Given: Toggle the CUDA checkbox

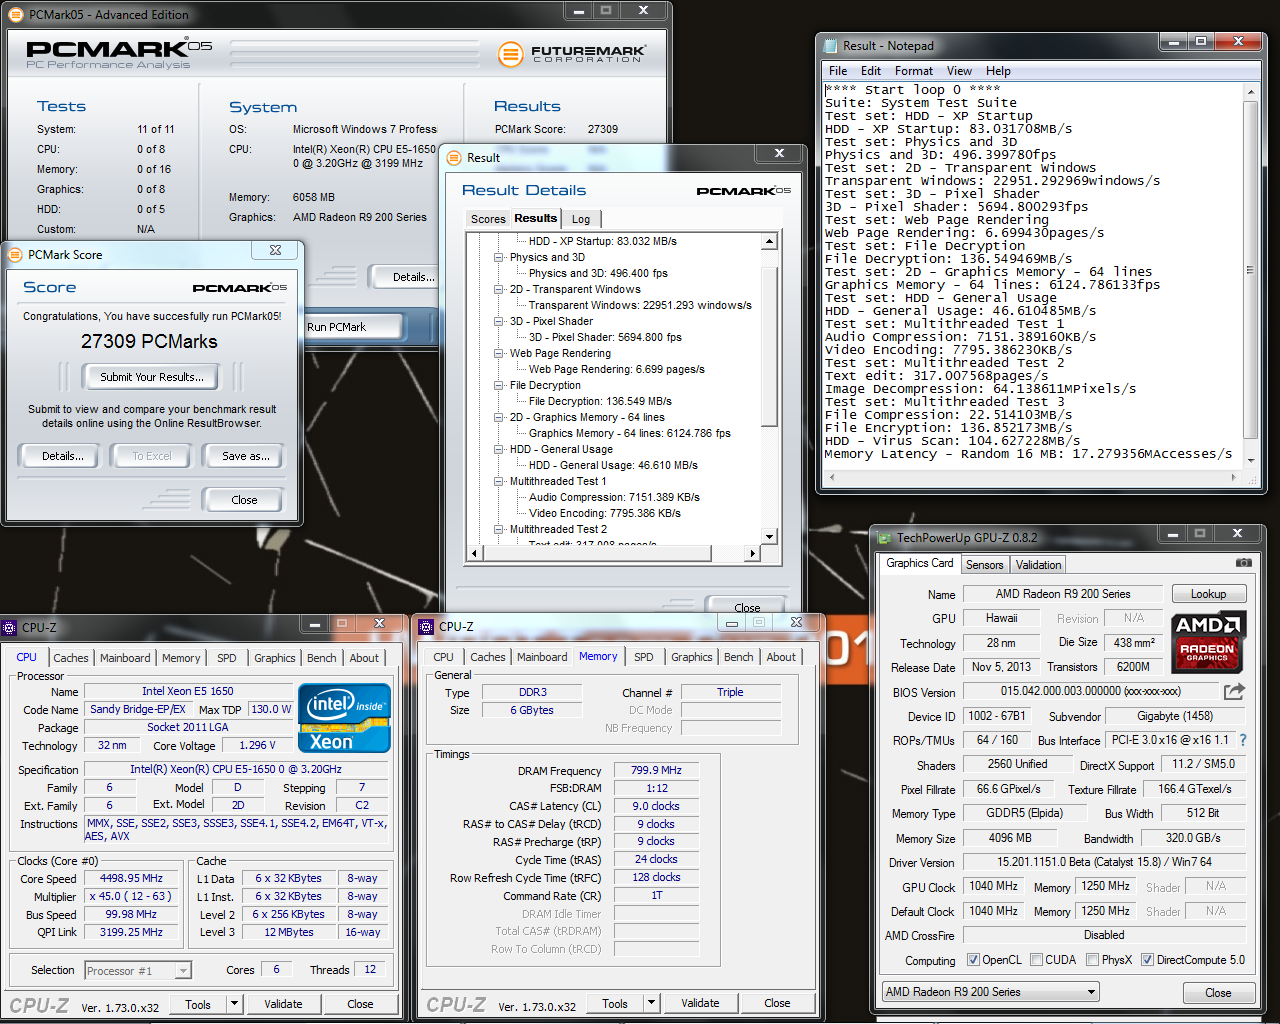Looking at the screenshot, I should point(1036,960).
